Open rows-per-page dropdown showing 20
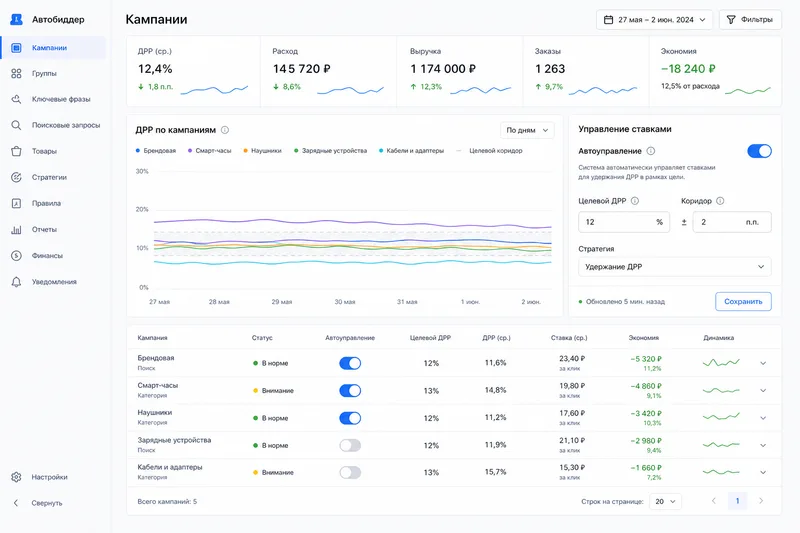 tap(665, 501)
